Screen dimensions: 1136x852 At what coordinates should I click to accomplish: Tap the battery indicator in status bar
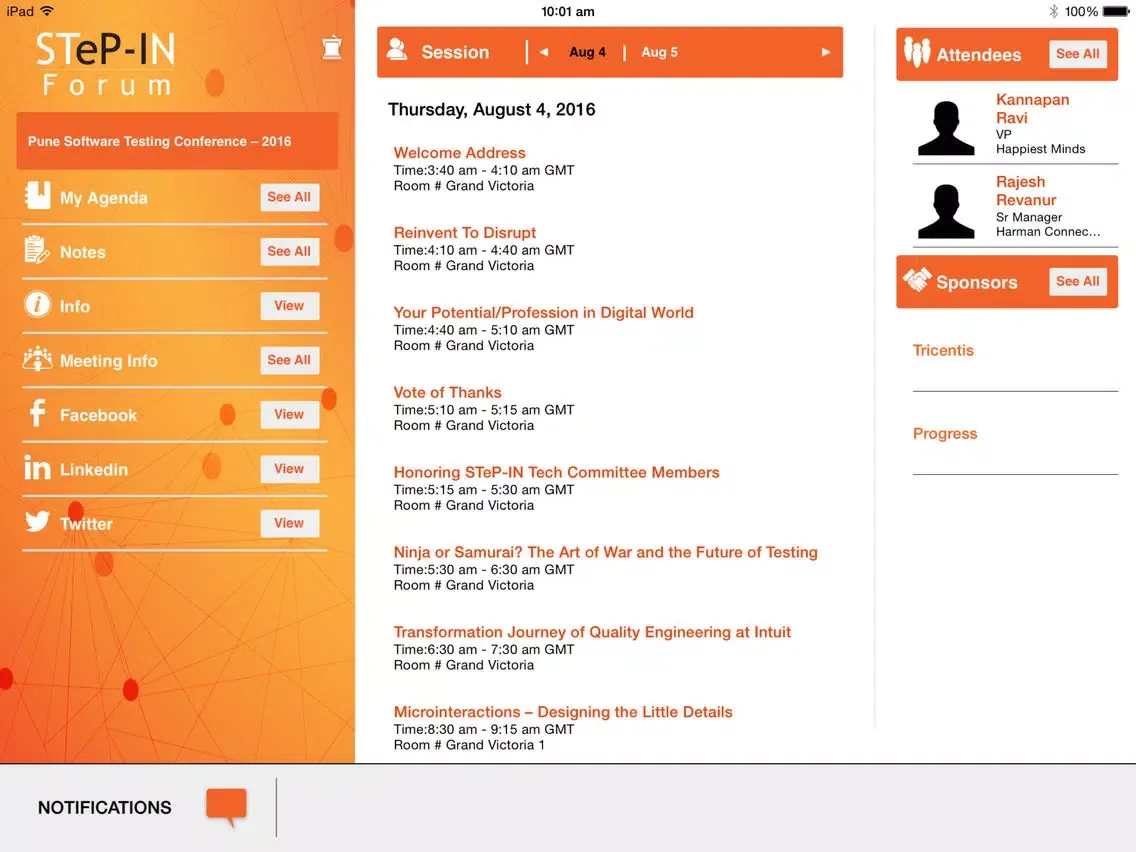pos(1116,11)
